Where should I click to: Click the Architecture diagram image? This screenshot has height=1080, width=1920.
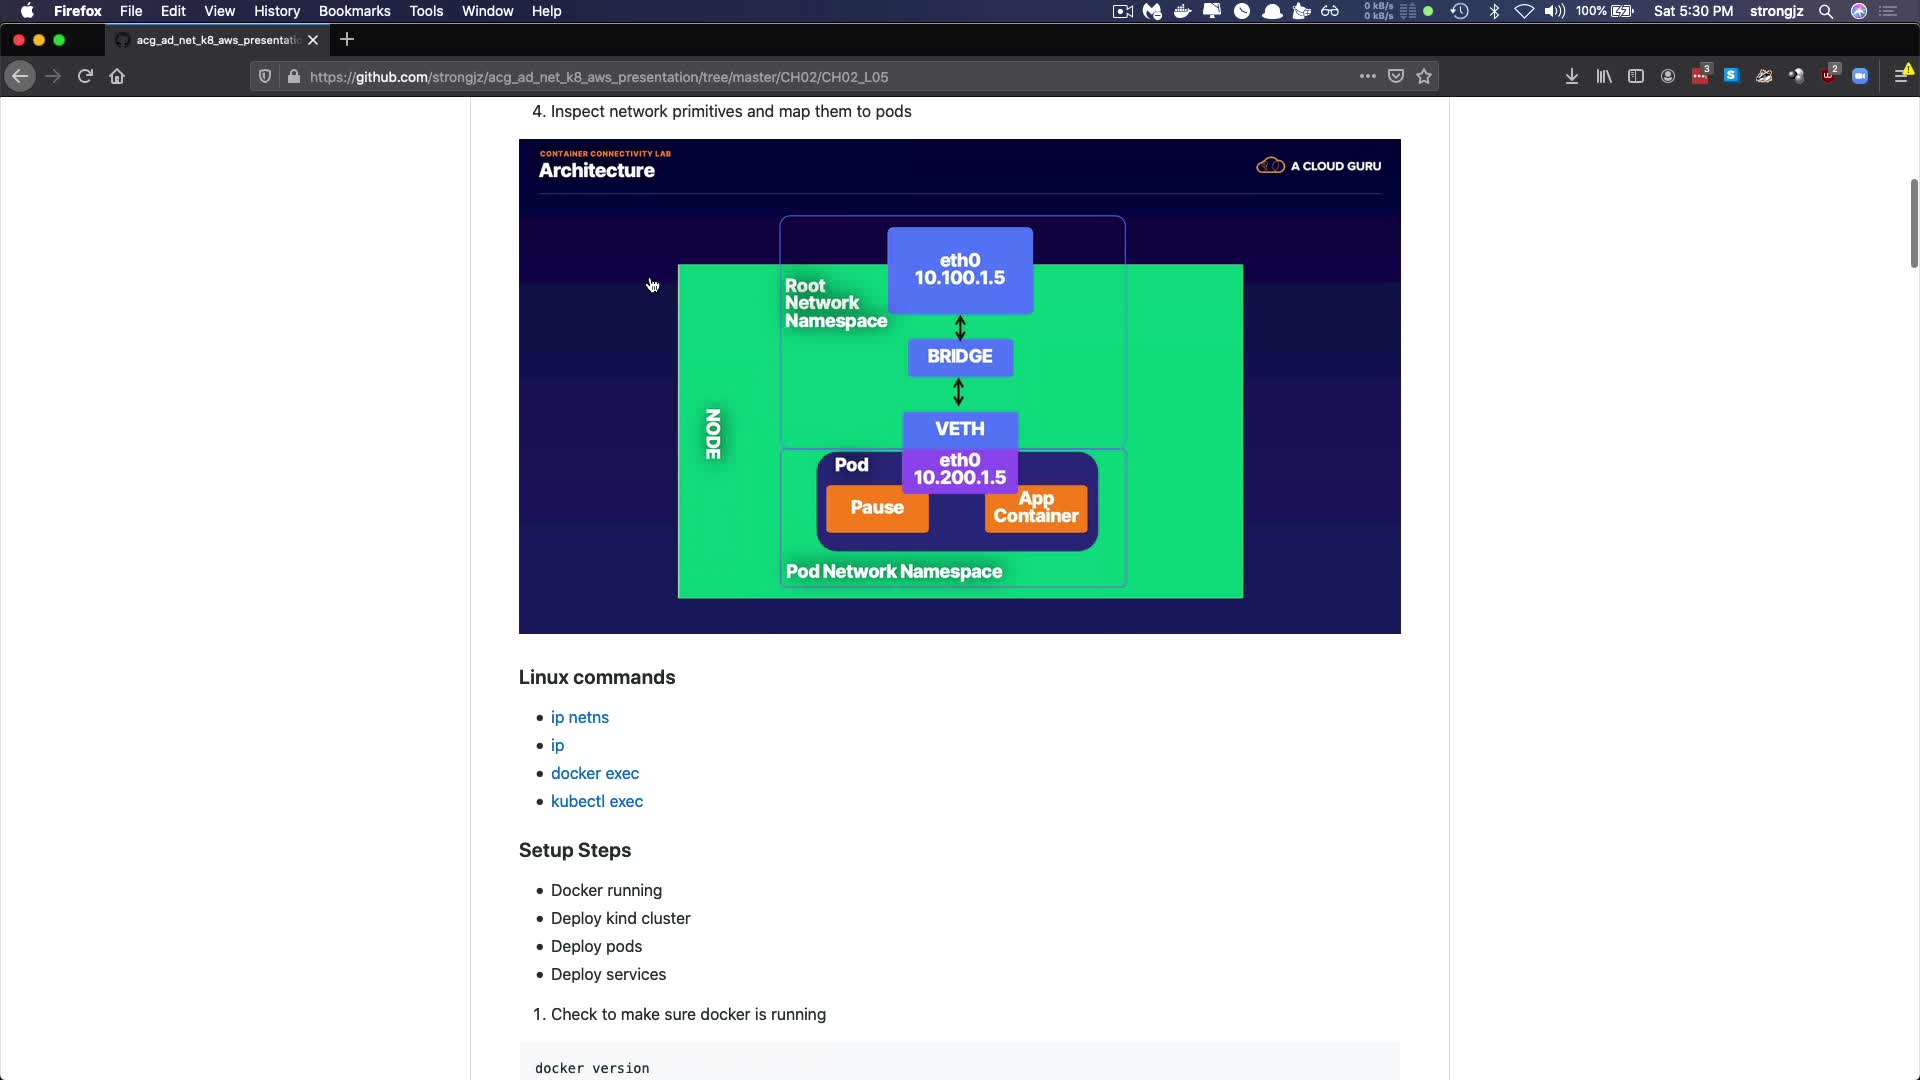click(959, 386)
